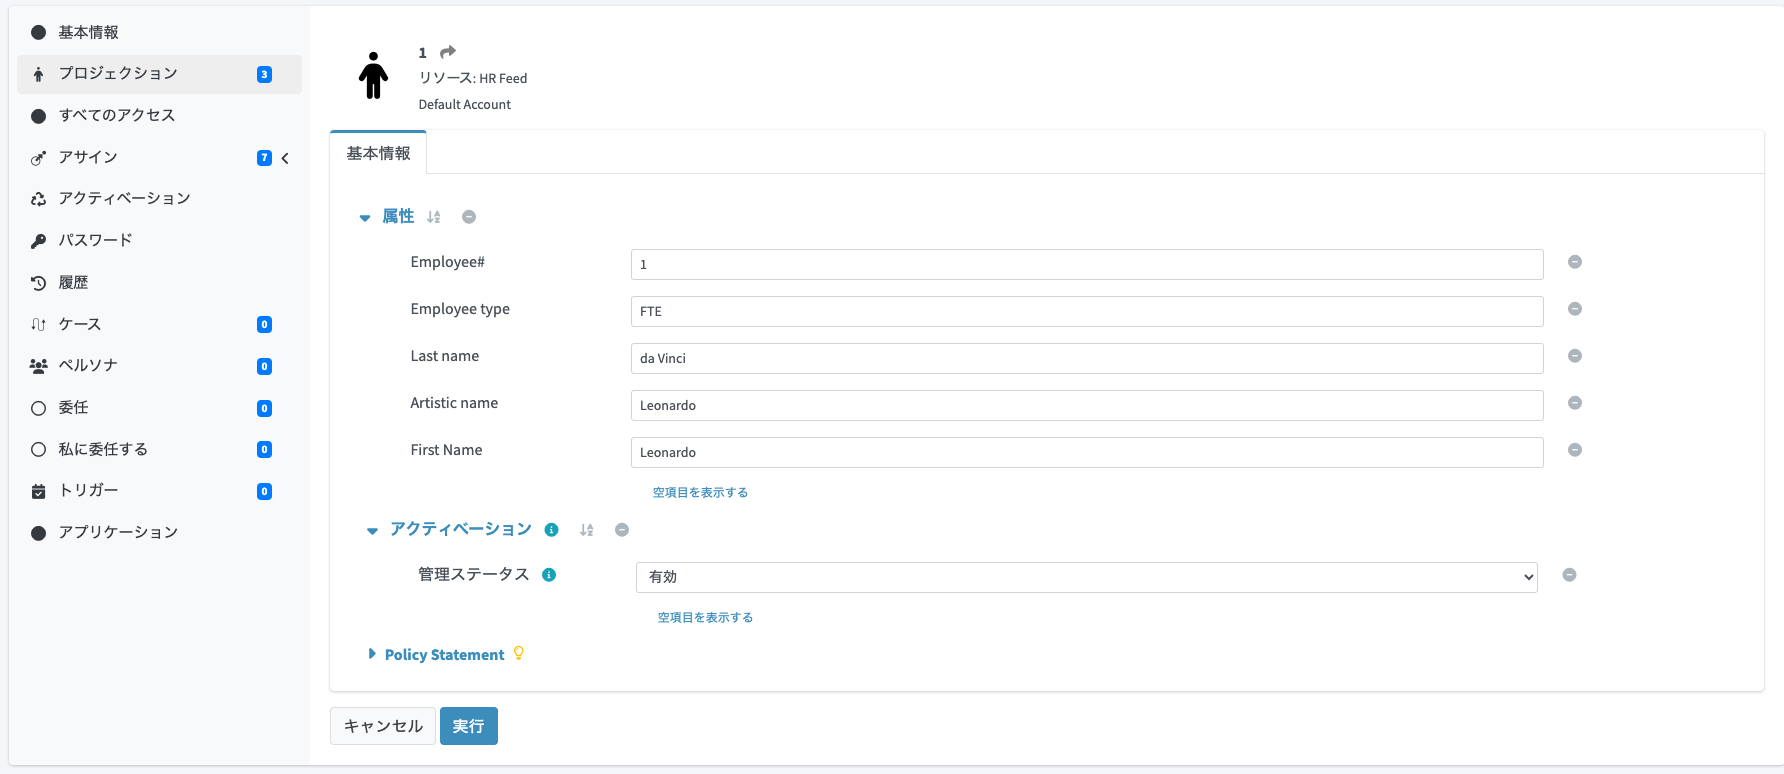This screenshot has width=1784, height=774.
Task: Open 委任 sidebar item
Action: [159, 408]
